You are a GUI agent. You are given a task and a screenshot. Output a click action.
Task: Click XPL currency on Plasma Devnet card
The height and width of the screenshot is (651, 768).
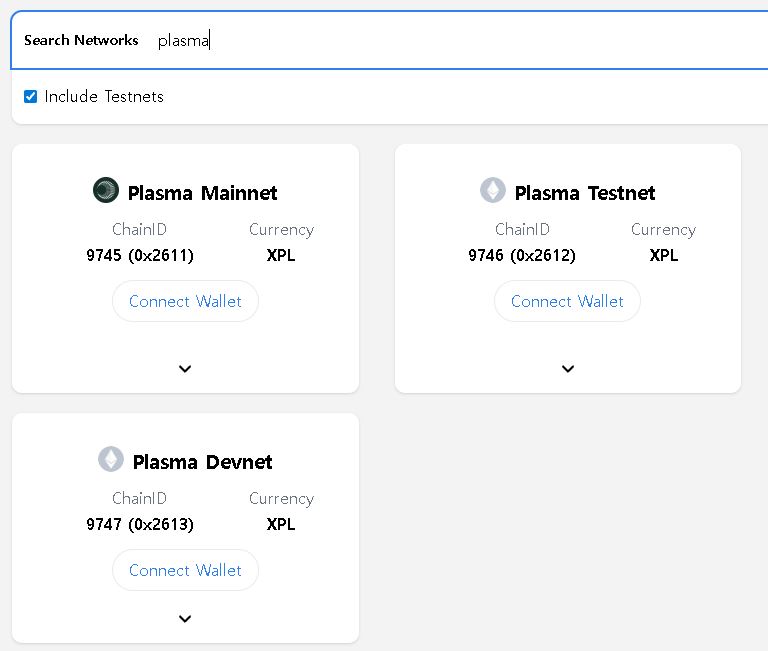281,524
